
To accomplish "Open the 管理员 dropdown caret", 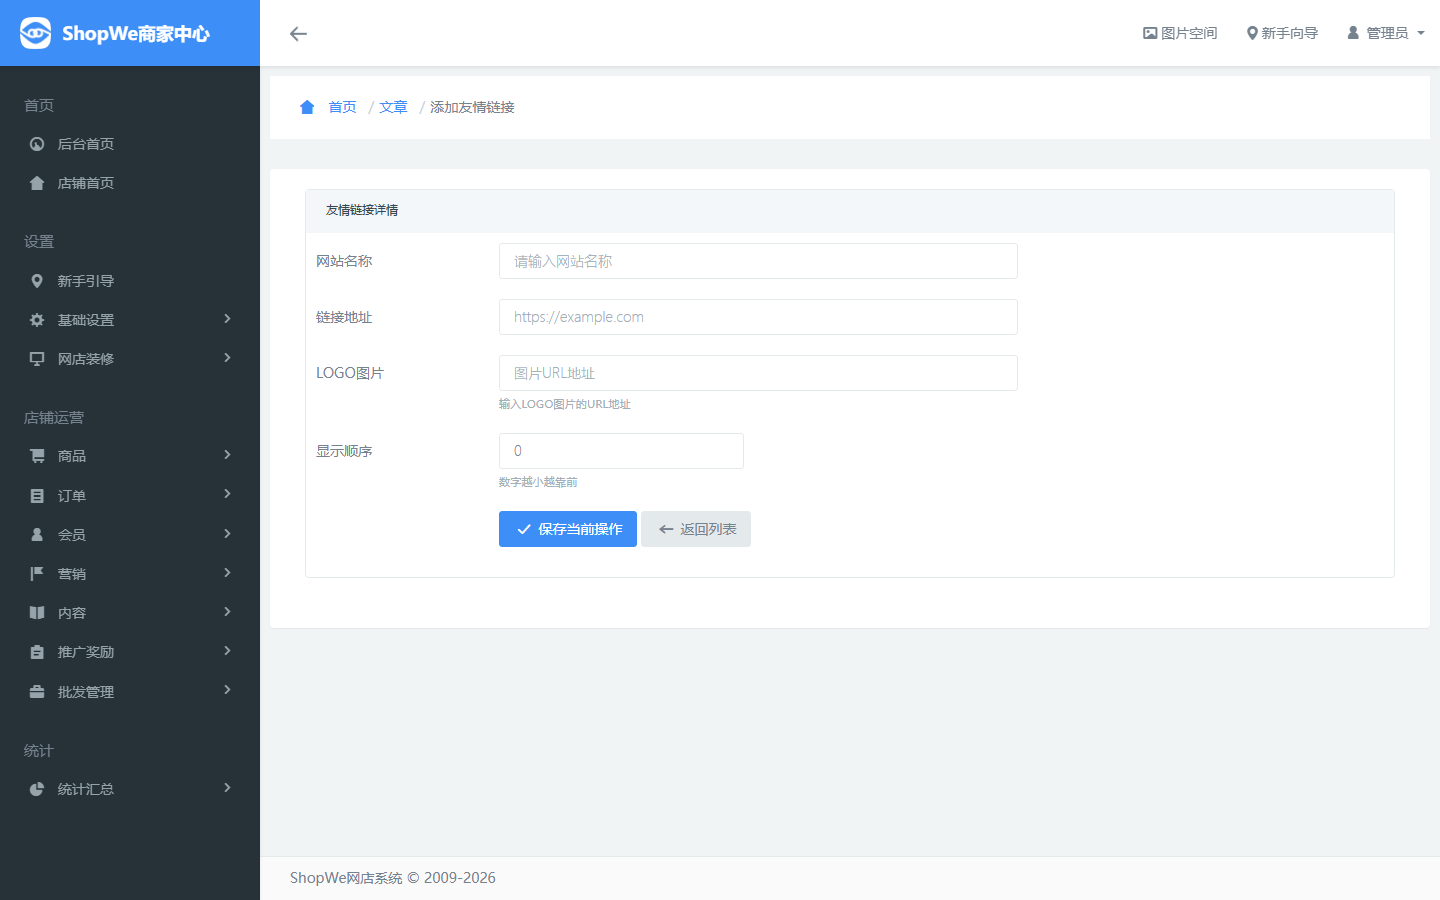I will (x=1421, y=34).
